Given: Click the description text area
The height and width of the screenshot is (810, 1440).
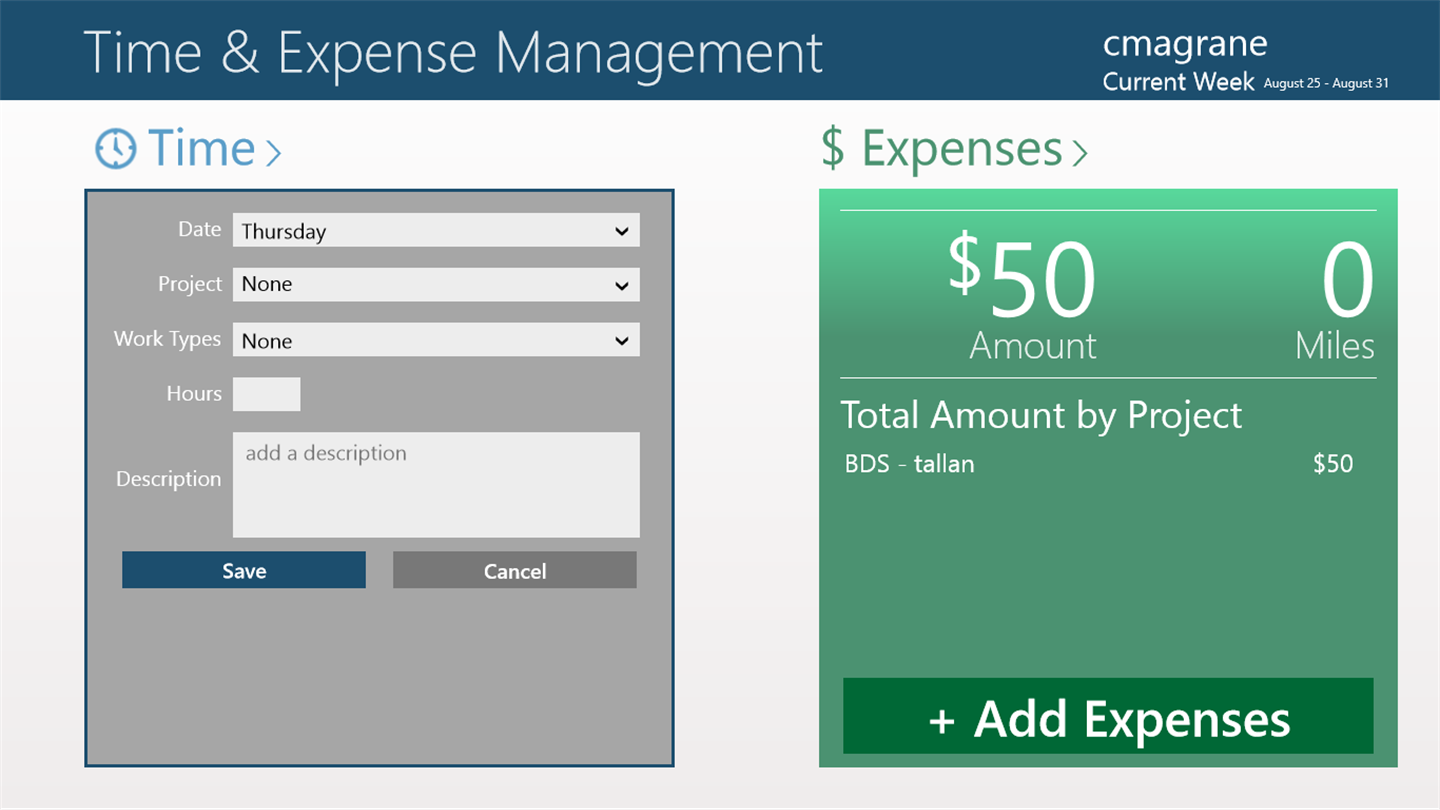Looking at the screenshot, I should [x=436, y=485].
